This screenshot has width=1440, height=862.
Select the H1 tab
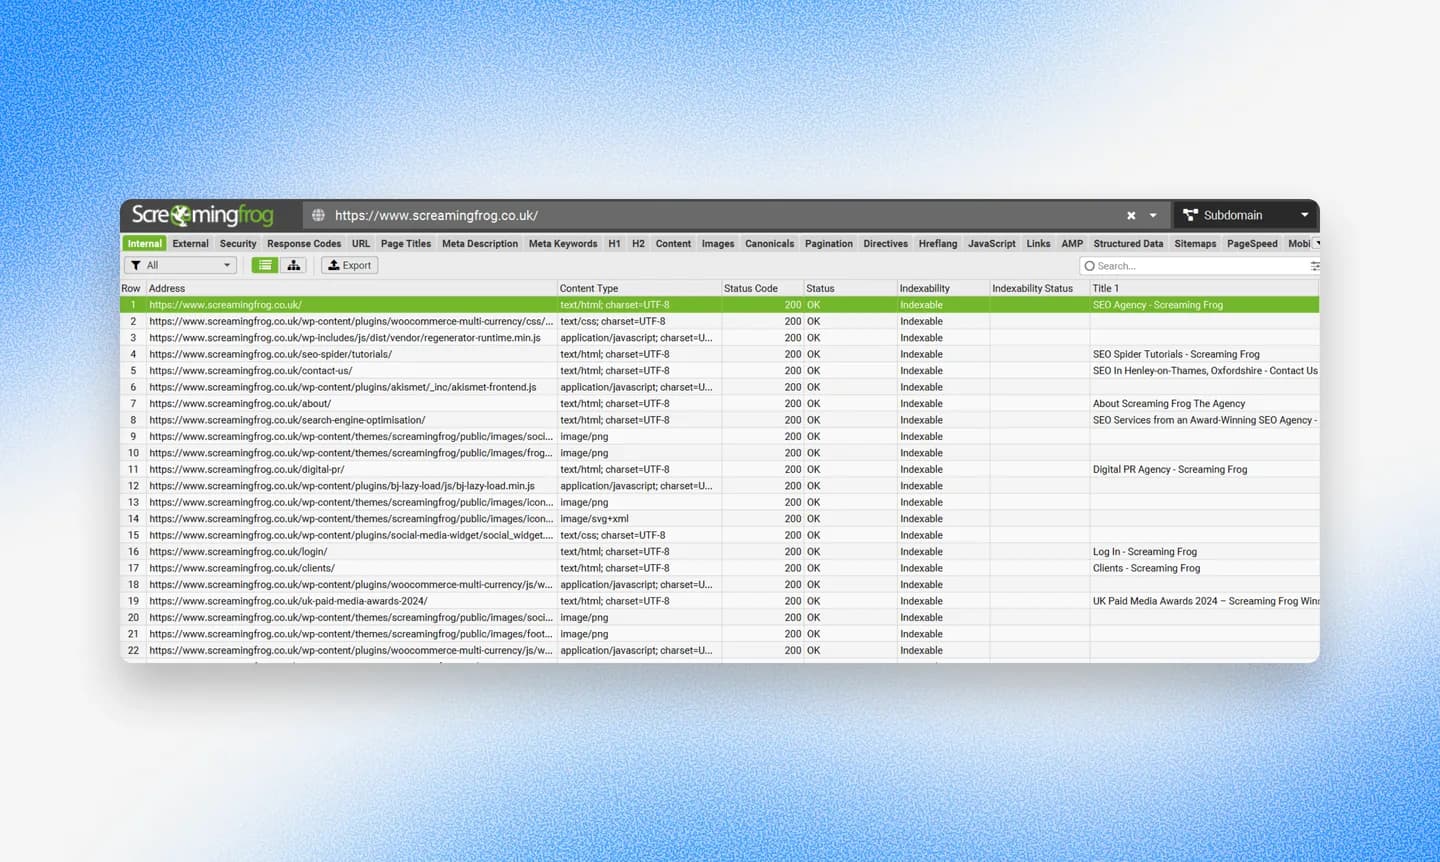[x=614, y=243]
